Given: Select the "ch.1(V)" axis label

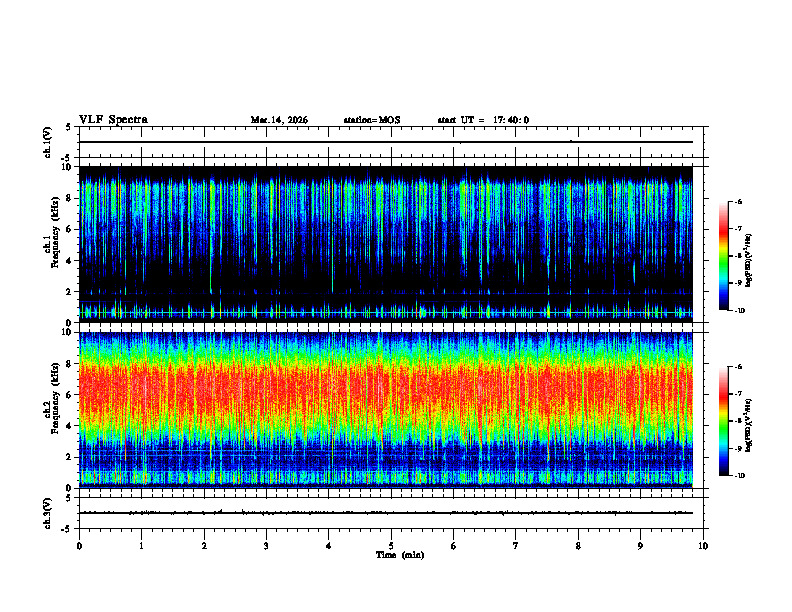Looking at the screenshot, I should [48, 142].
